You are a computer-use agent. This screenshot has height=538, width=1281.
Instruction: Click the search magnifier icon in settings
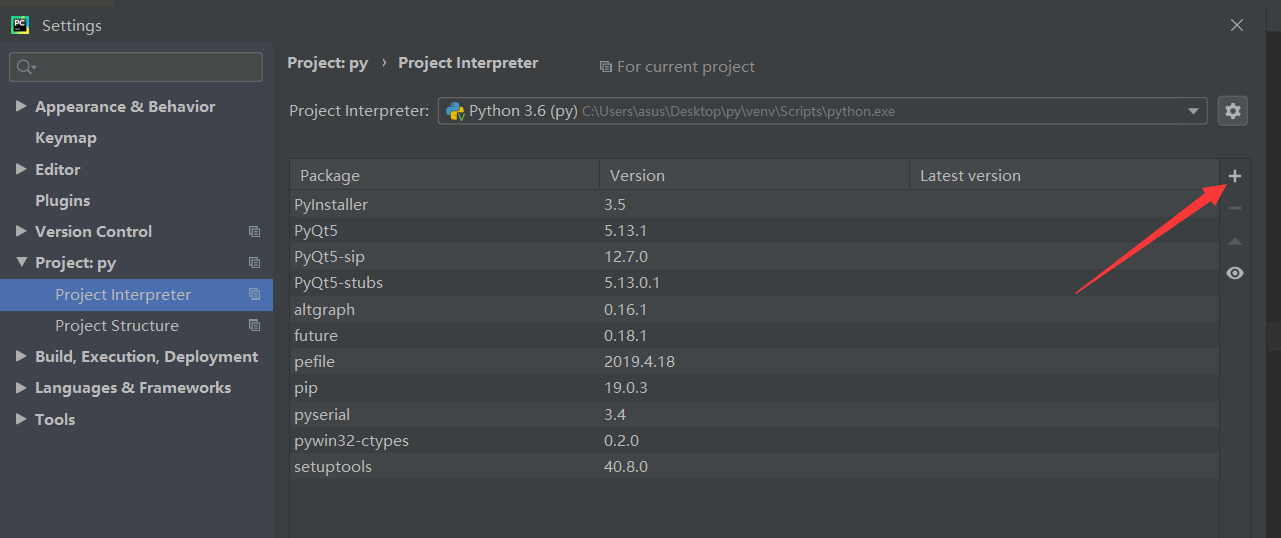24,67
